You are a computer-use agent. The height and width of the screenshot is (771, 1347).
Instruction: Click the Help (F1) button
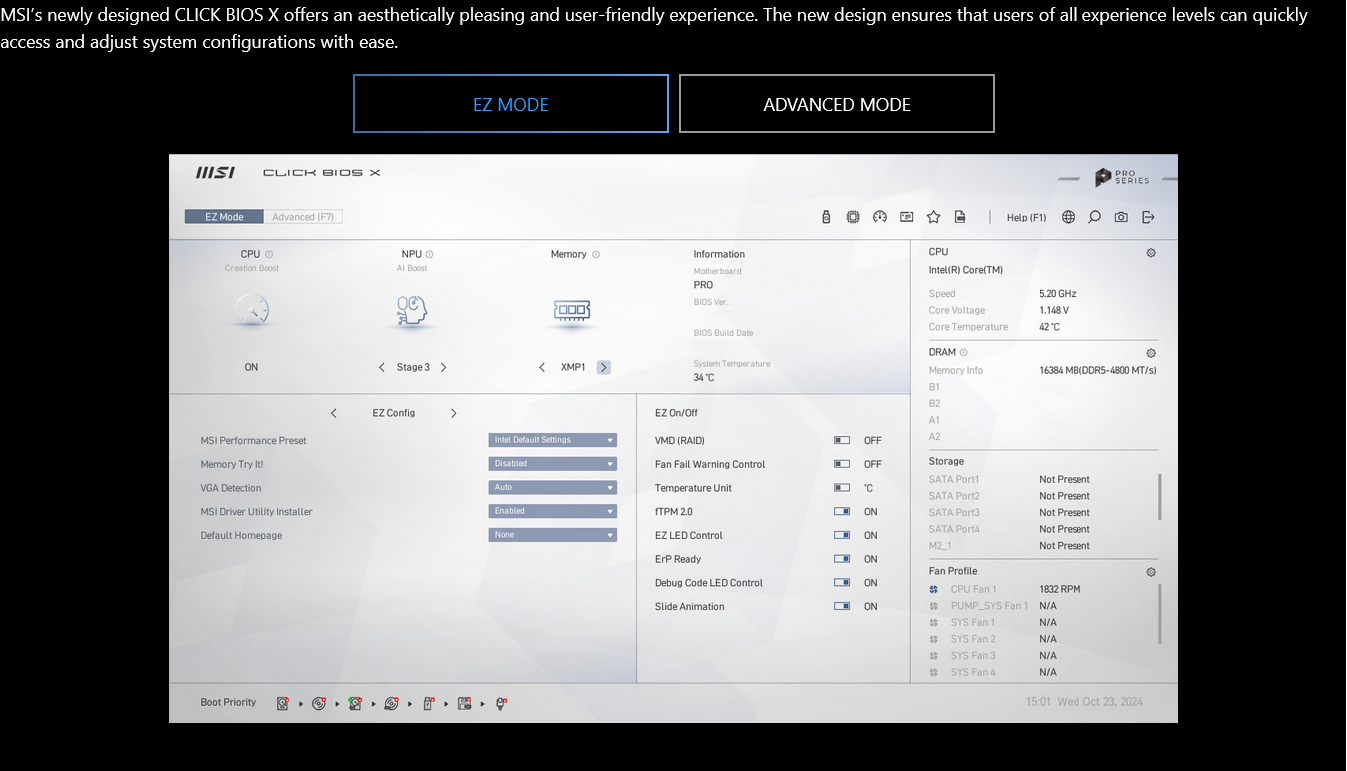(1026, 217)
